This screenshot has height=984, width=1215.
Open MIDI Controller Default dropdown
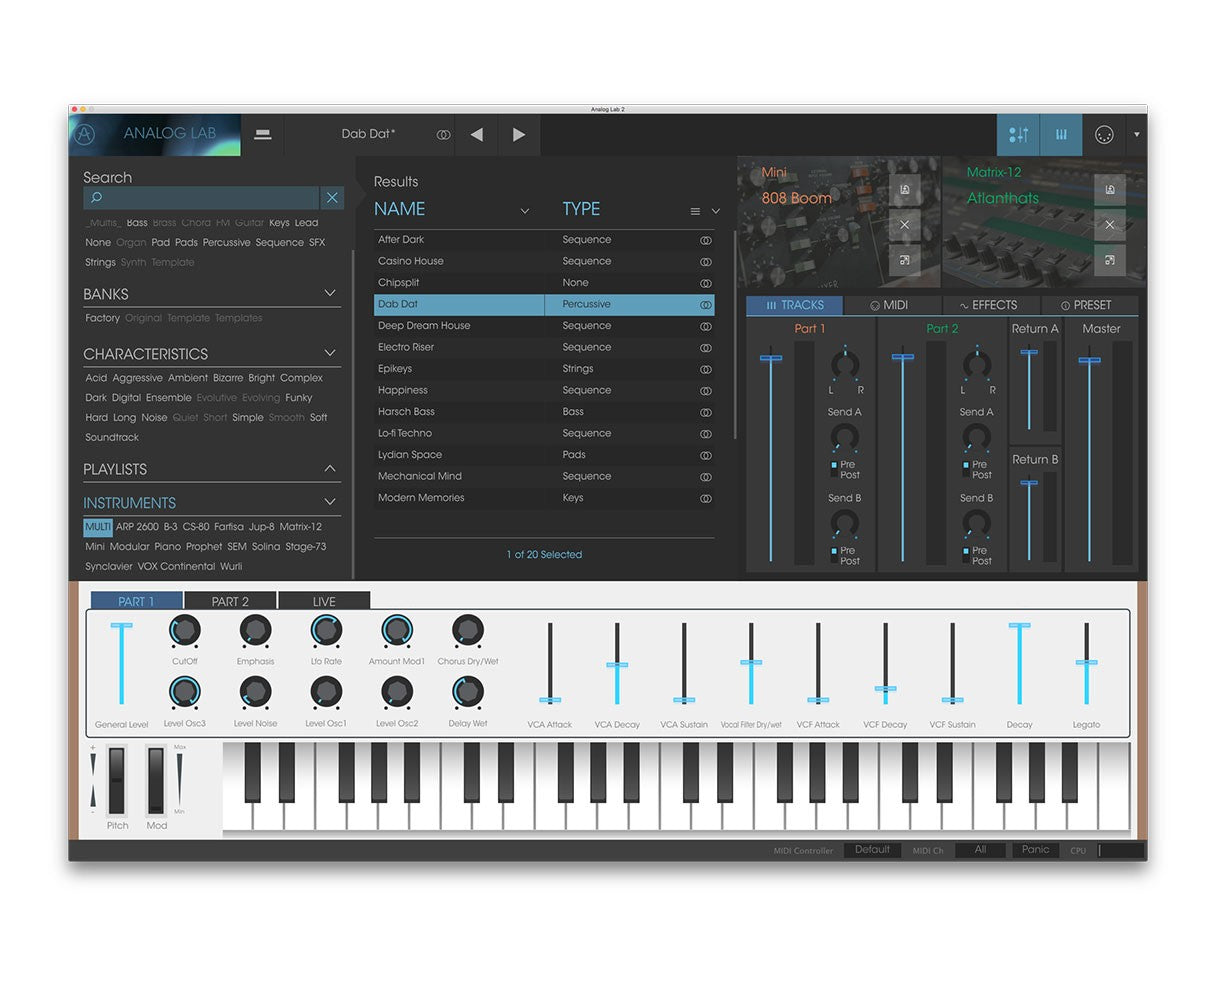click(x=872, y=850)
